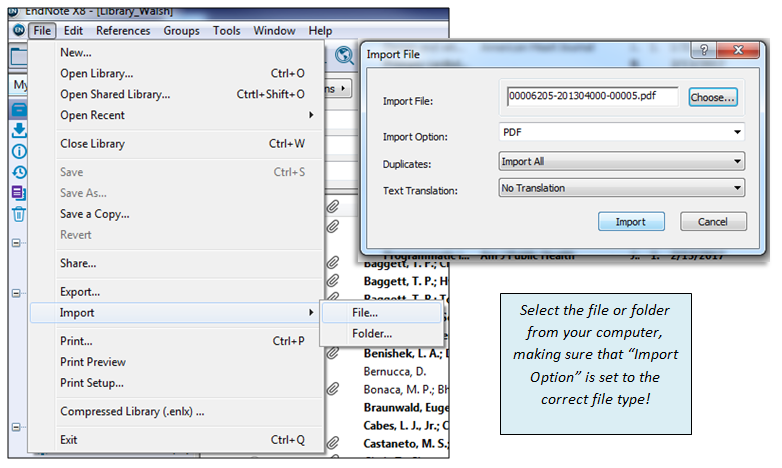Select Print Setup... menu item

pos(177,383)
